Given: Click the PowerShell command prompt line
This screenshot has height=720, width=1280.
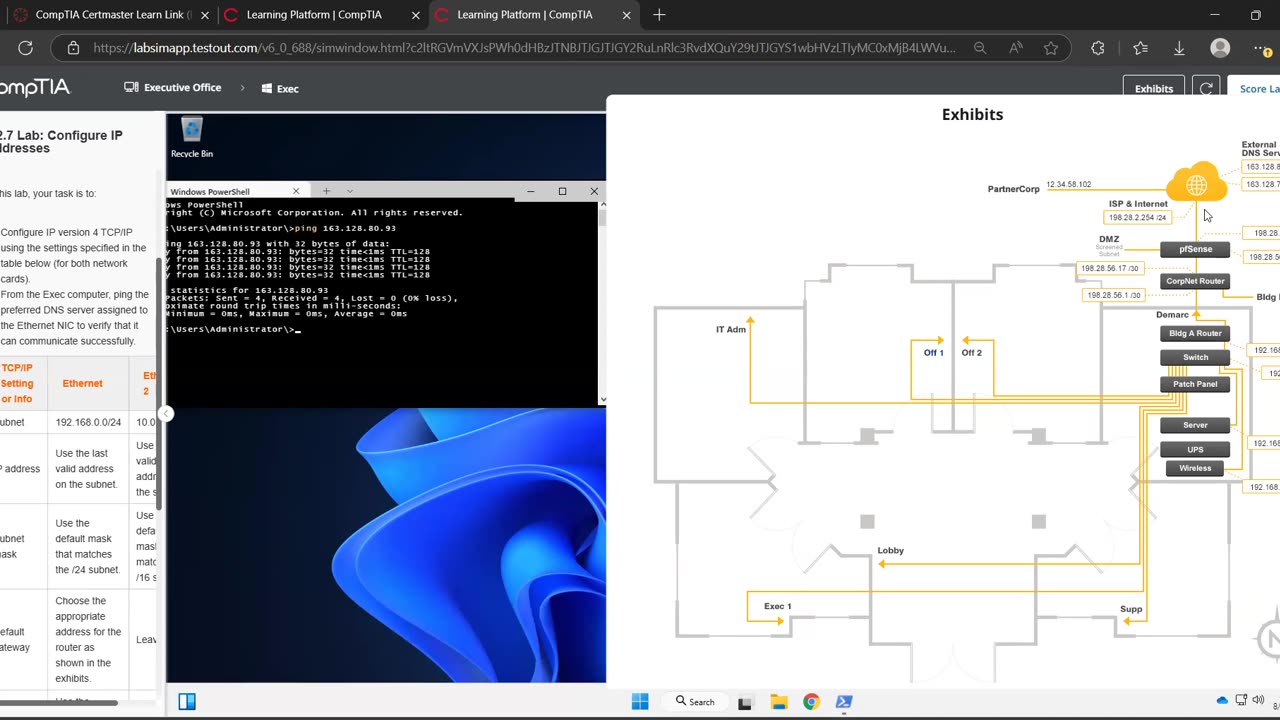Looking at the screenshot, I should click(232, 329).
